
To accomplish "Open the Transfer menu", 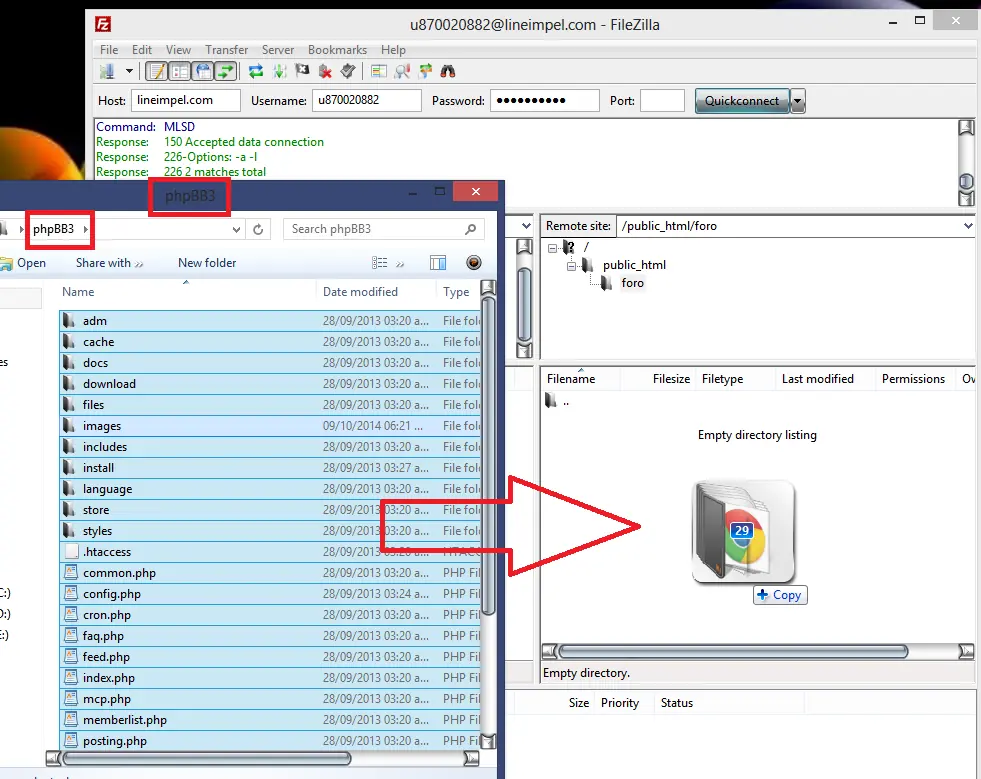I will point(226,49).
